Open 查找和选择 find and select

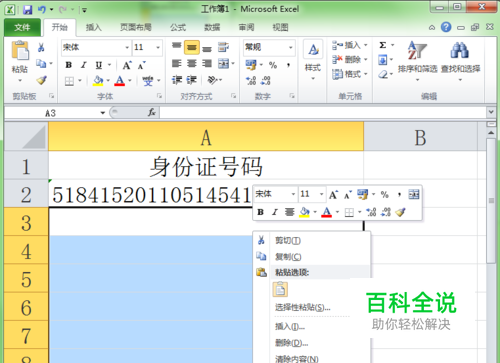tap(460, 60)
